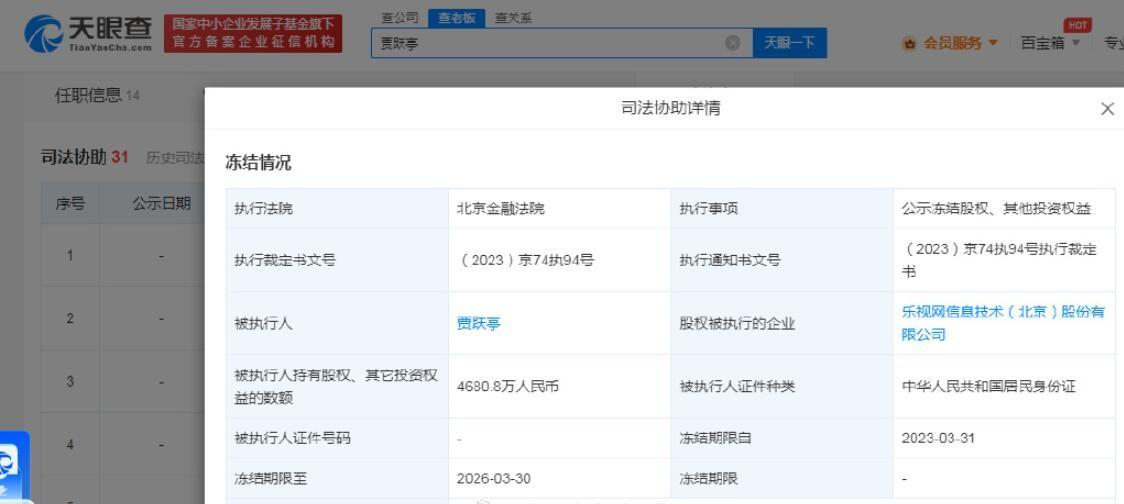
Task: Click the 司法协助 31 heading
Action: click(x=85, y=157)
